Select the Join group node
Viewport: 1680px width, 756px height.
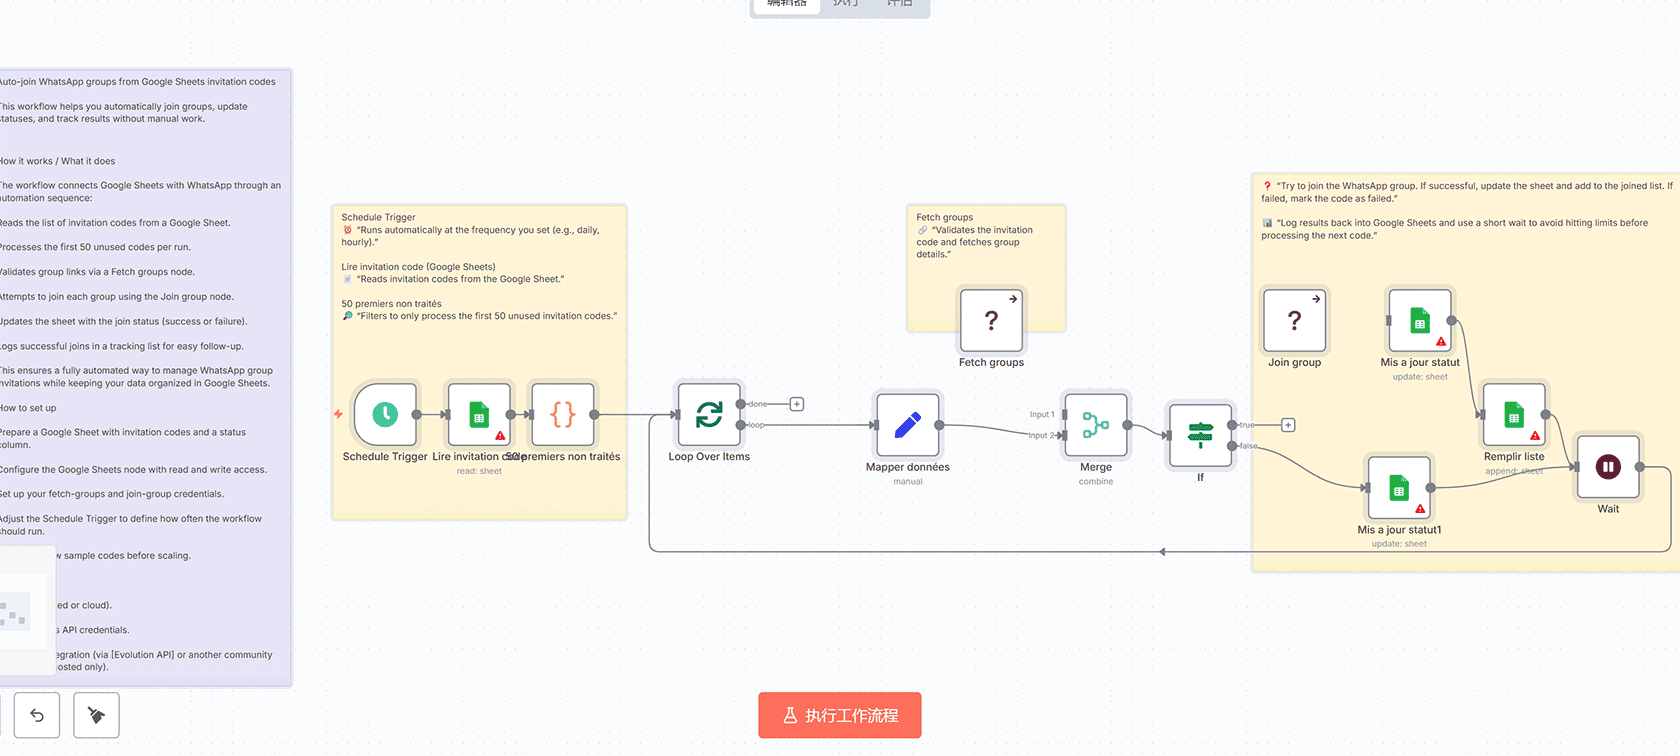point(1294,320)
